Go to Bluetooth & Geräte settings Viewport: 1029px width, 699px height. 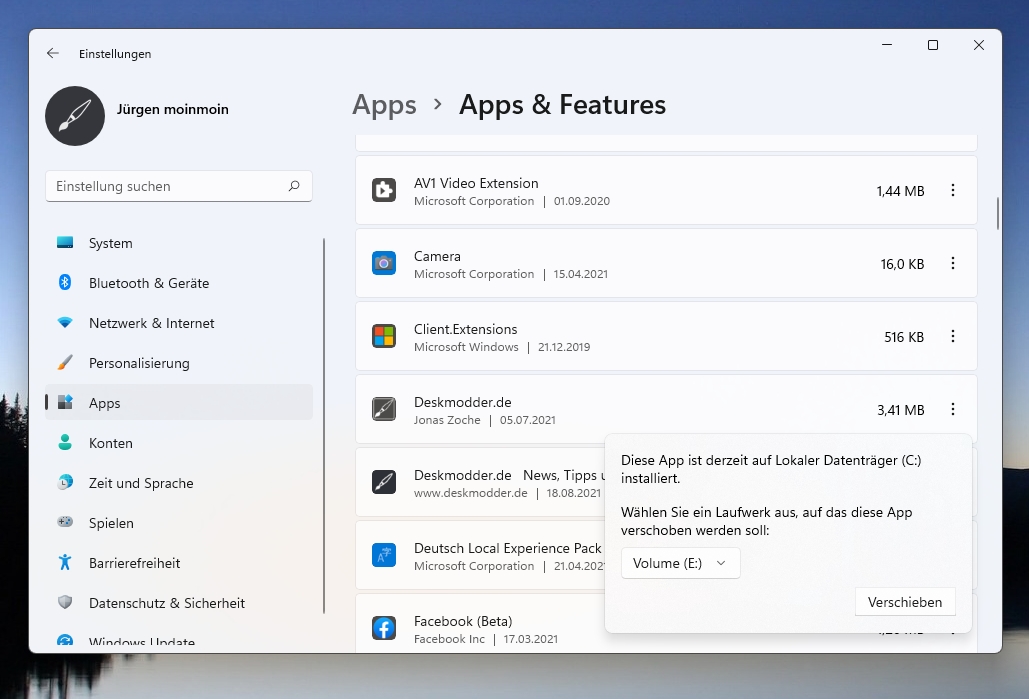tap(178, 283)
